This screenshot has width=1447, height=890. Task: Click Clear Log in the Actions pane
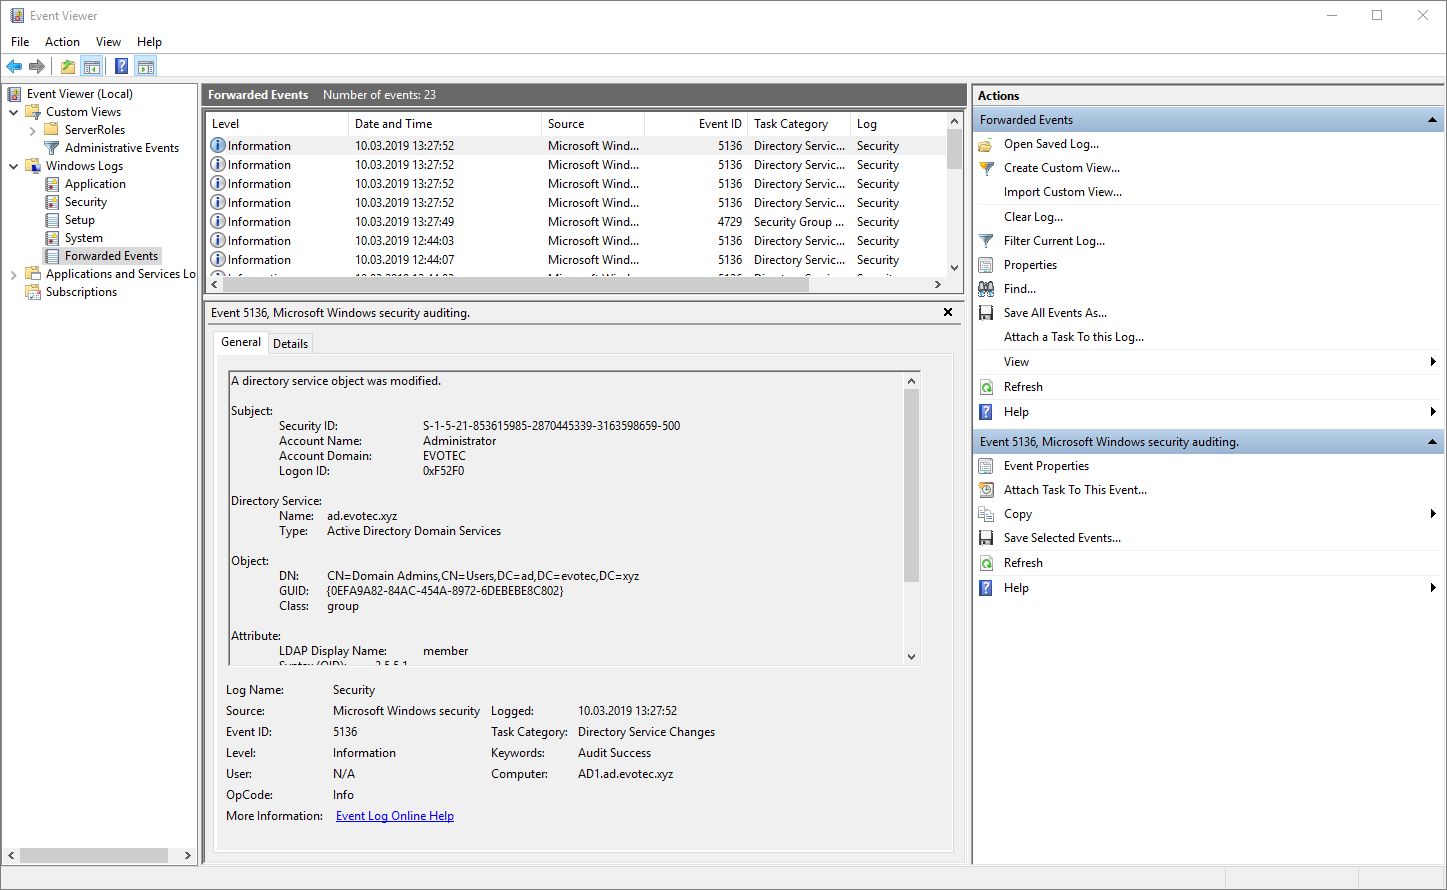click(1033, 216)
